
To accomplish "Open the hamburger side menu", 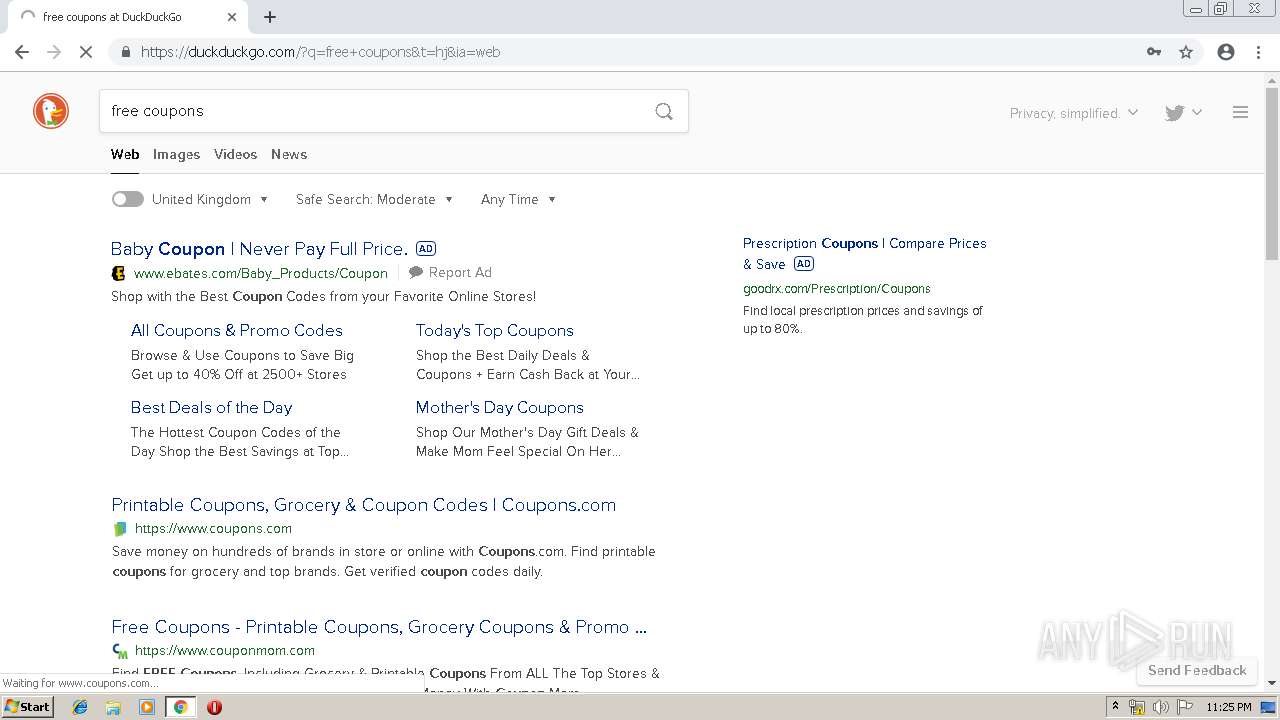I will (1240, 113).
